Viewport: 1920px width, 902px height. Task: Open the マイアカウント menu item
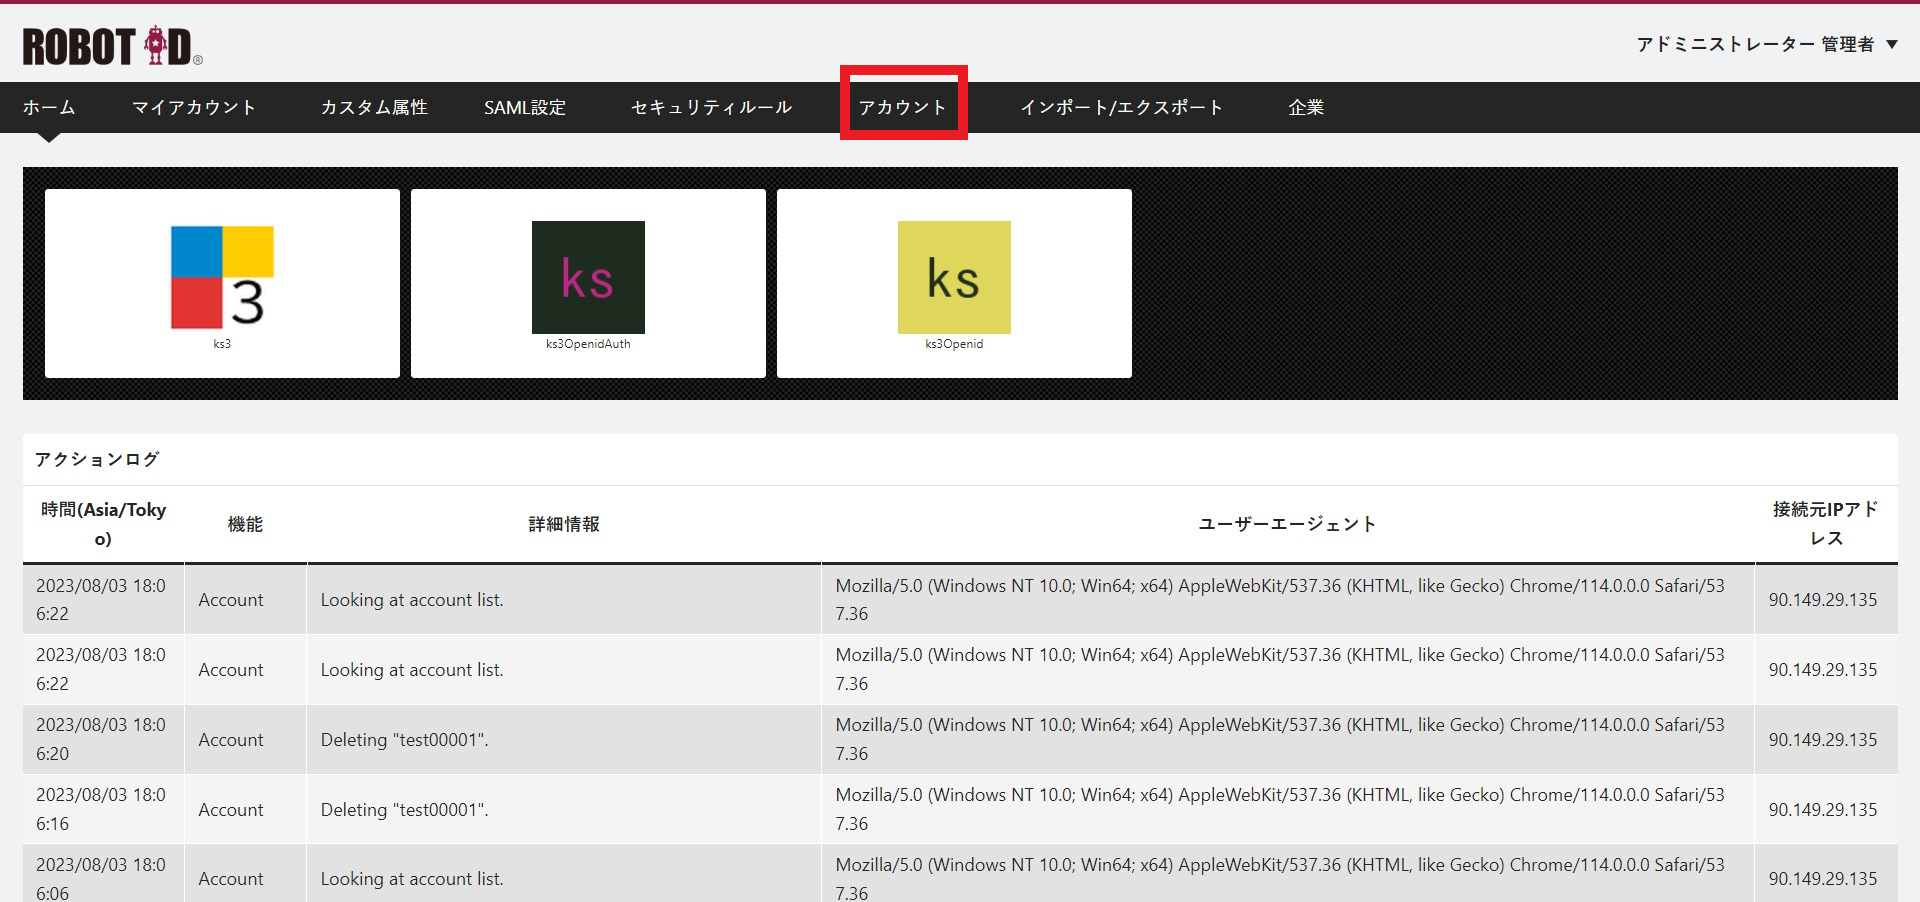tap(194, 107)
